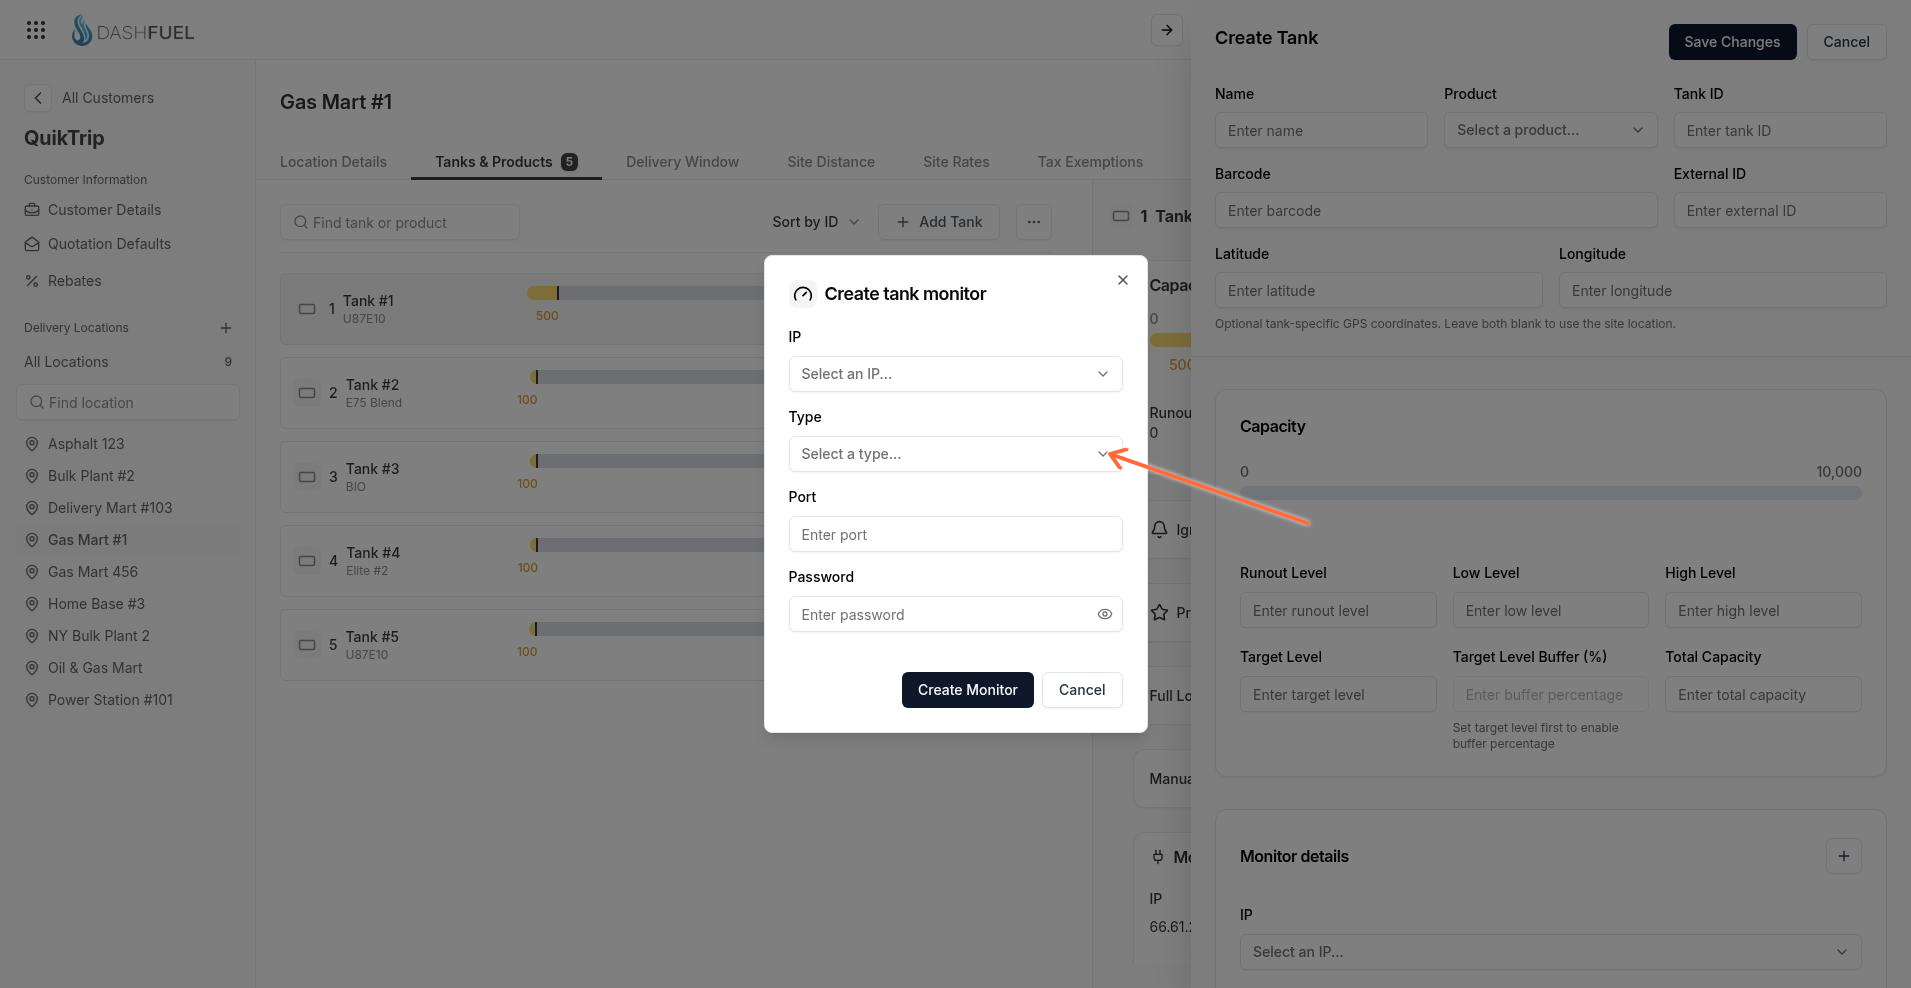Viewport: 1911px width, 988px height.
Task: Click Cancel in Create Tank panel
Action: (x=1846, y=42)
